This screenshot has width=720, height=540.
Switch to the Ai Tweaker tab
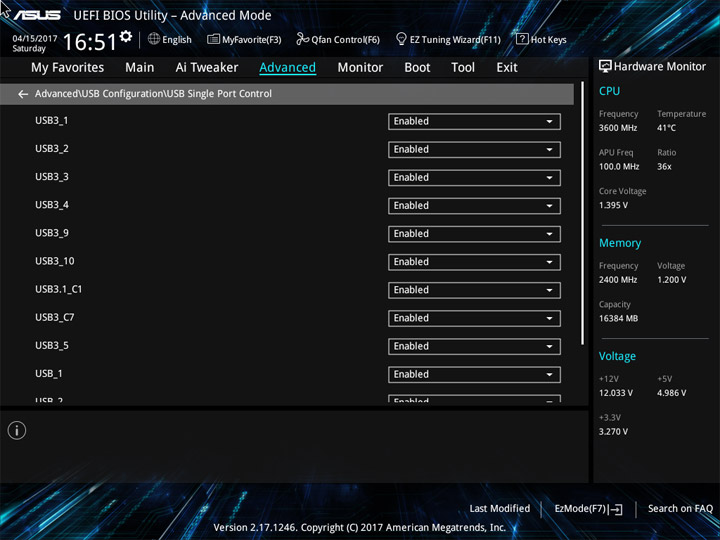207,68
